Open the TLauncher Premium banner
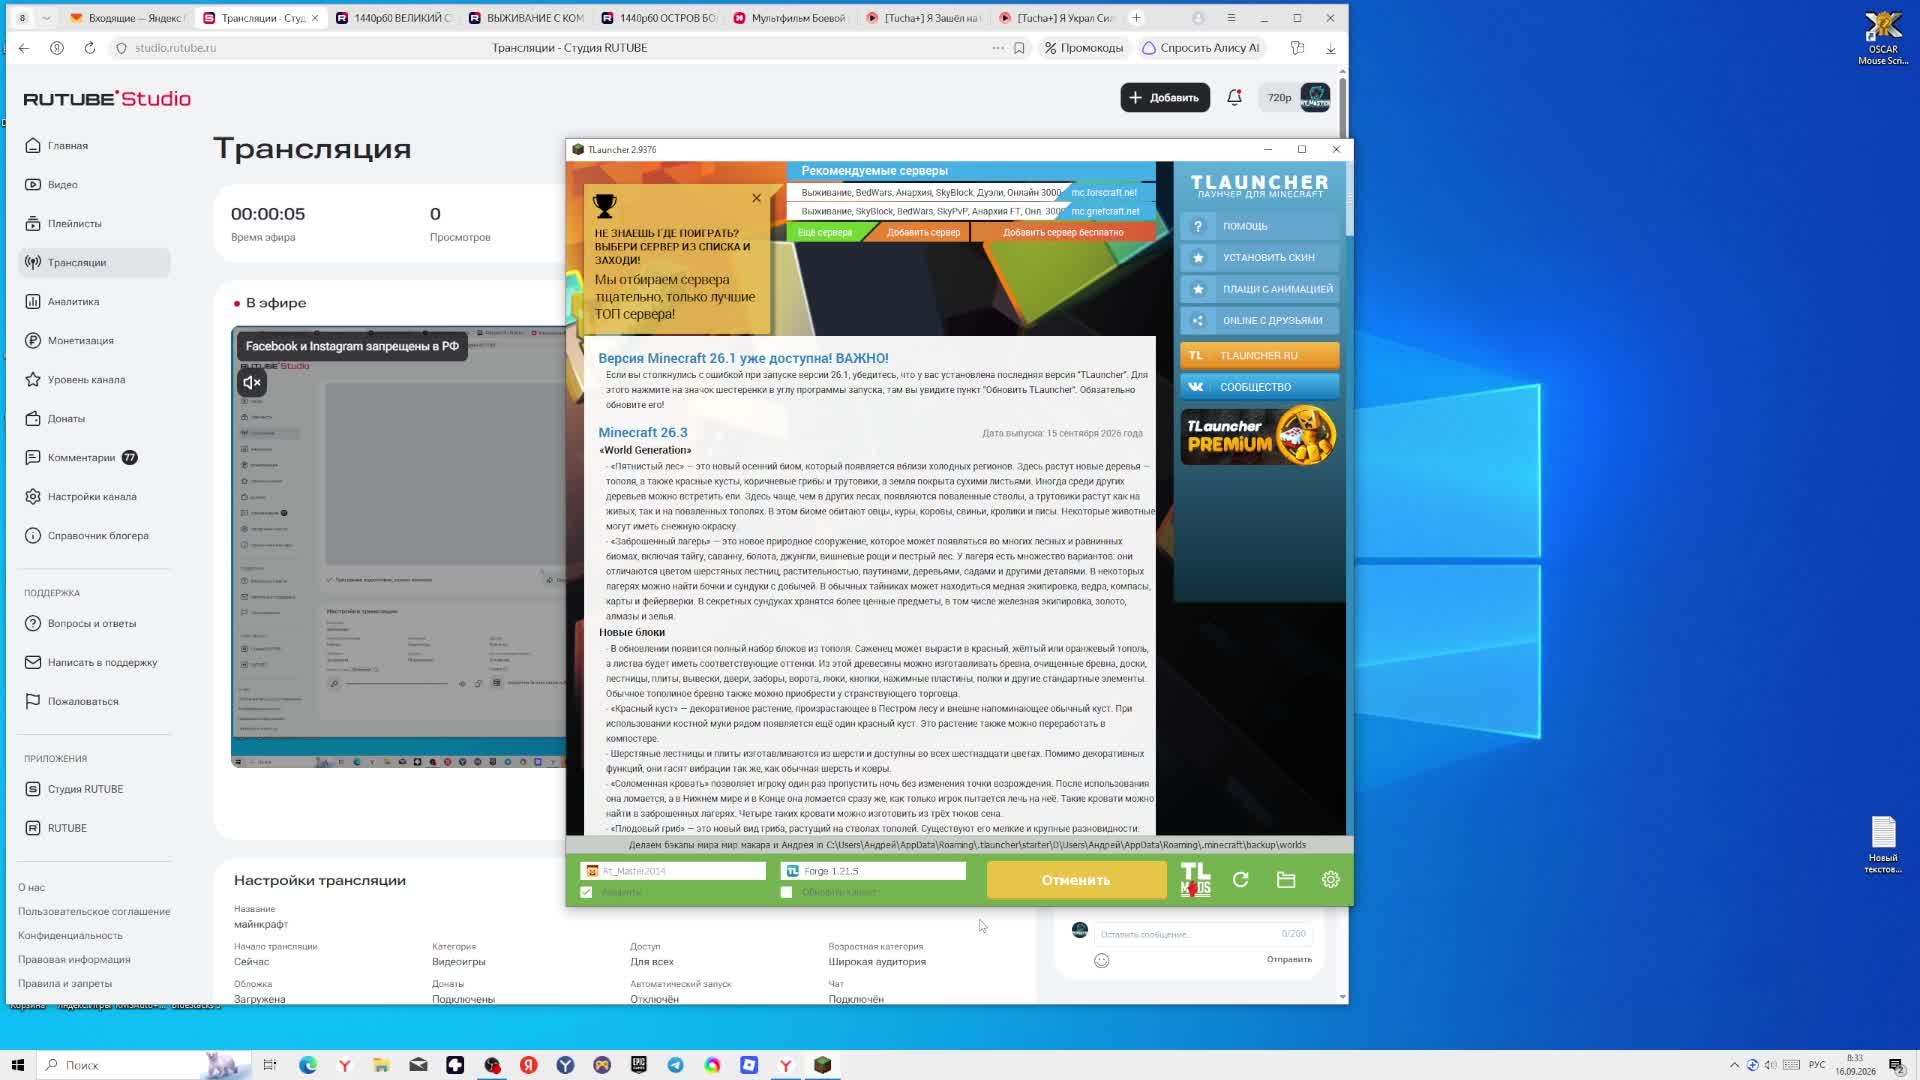Image resolution: width=1920 pixels, height=1080 pixels. click(x=1259, y=436)
